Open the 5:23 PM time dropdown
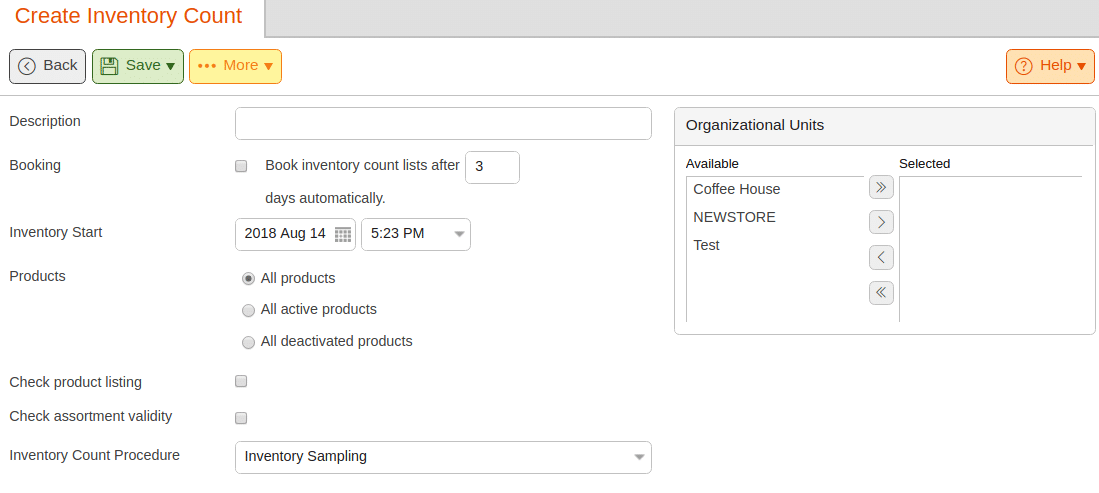Viewport: 1099px width, 493px height. click(416, 234)
